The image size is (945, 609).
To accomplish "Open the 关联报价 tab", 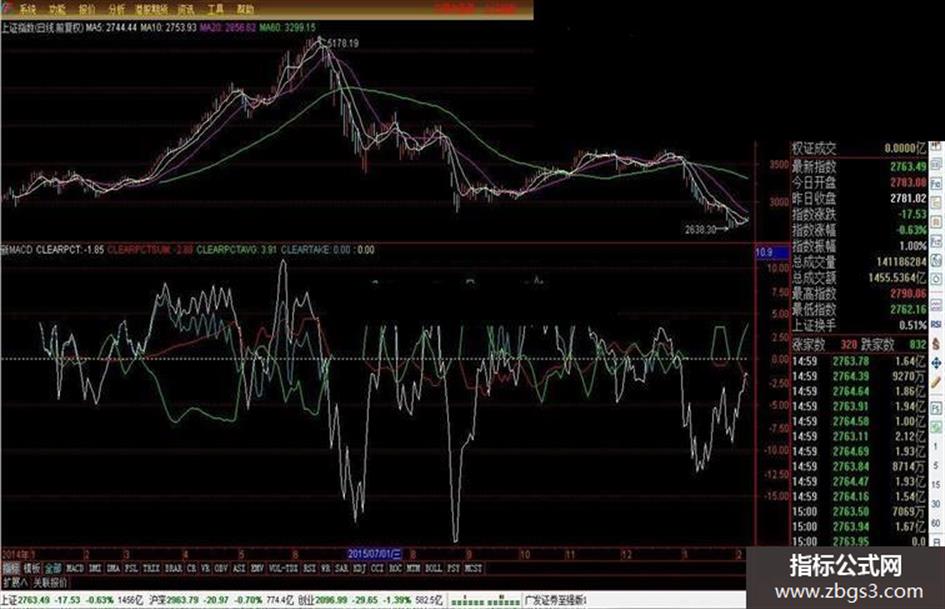I will pyautogui.click(x=50, y=582).
